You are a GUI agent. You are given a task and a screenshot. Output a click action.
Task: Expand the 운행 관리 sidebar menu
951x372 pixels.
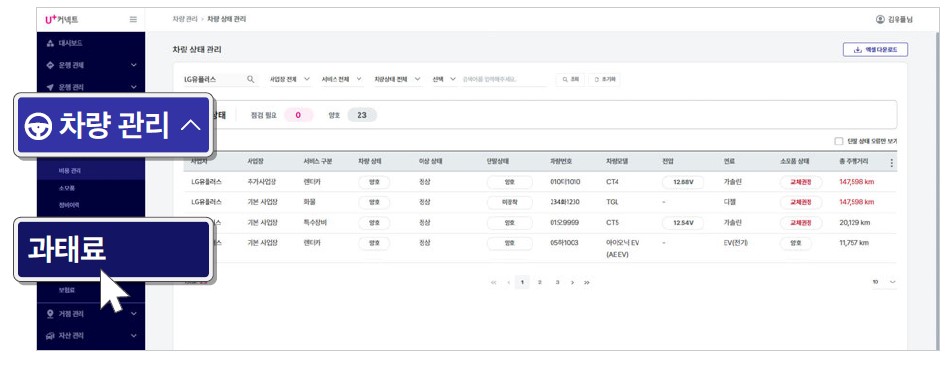click(x=91, y=87)
